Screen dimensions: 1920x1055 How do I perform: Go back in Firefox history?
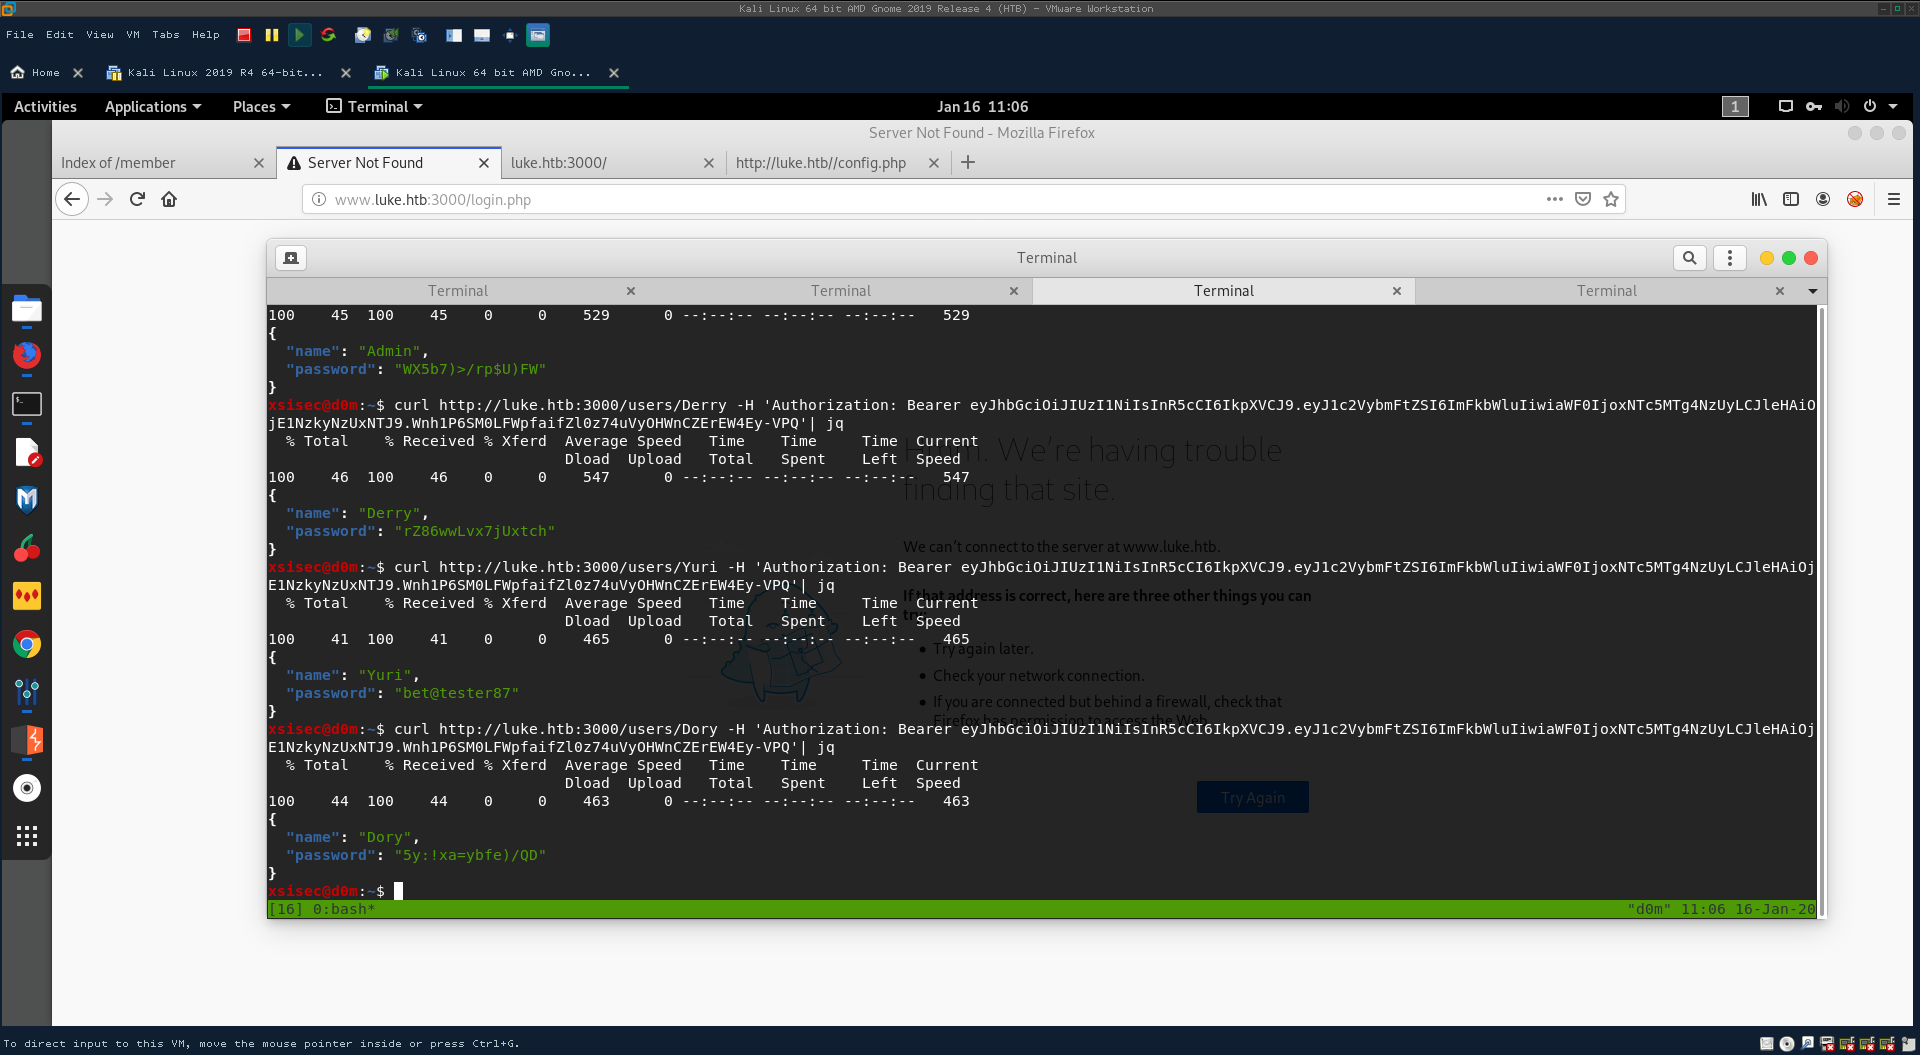72,199
